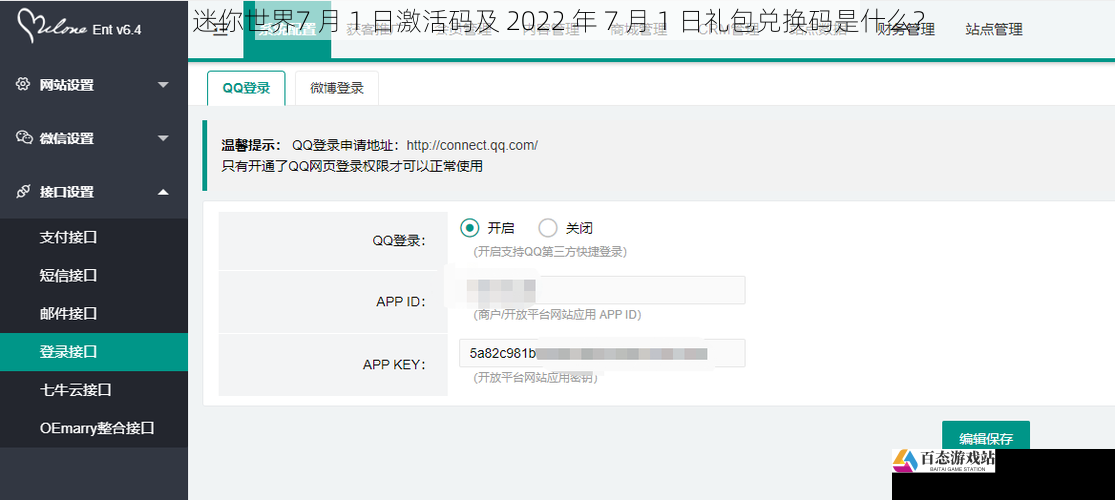Click the APP ID: field label

pyautogui.click(x=401, y=302)
